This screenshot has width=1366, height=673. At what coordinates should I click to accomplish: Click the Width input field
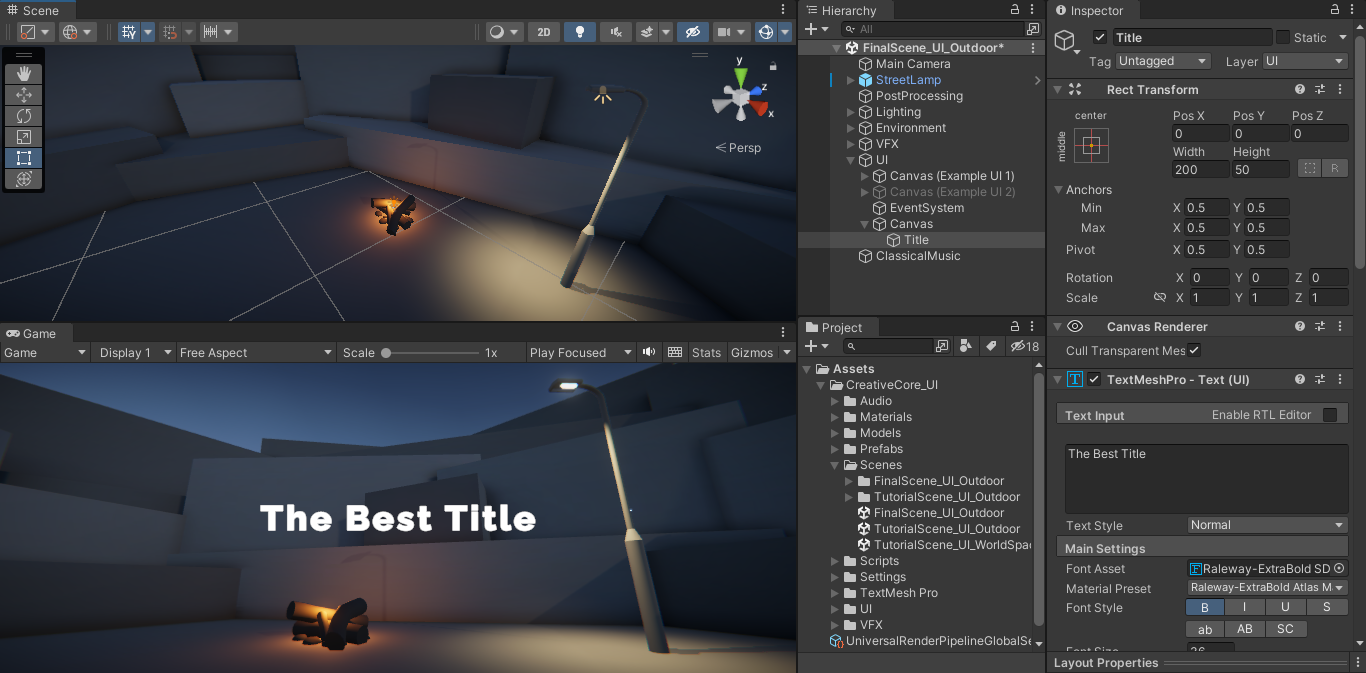1200,170
